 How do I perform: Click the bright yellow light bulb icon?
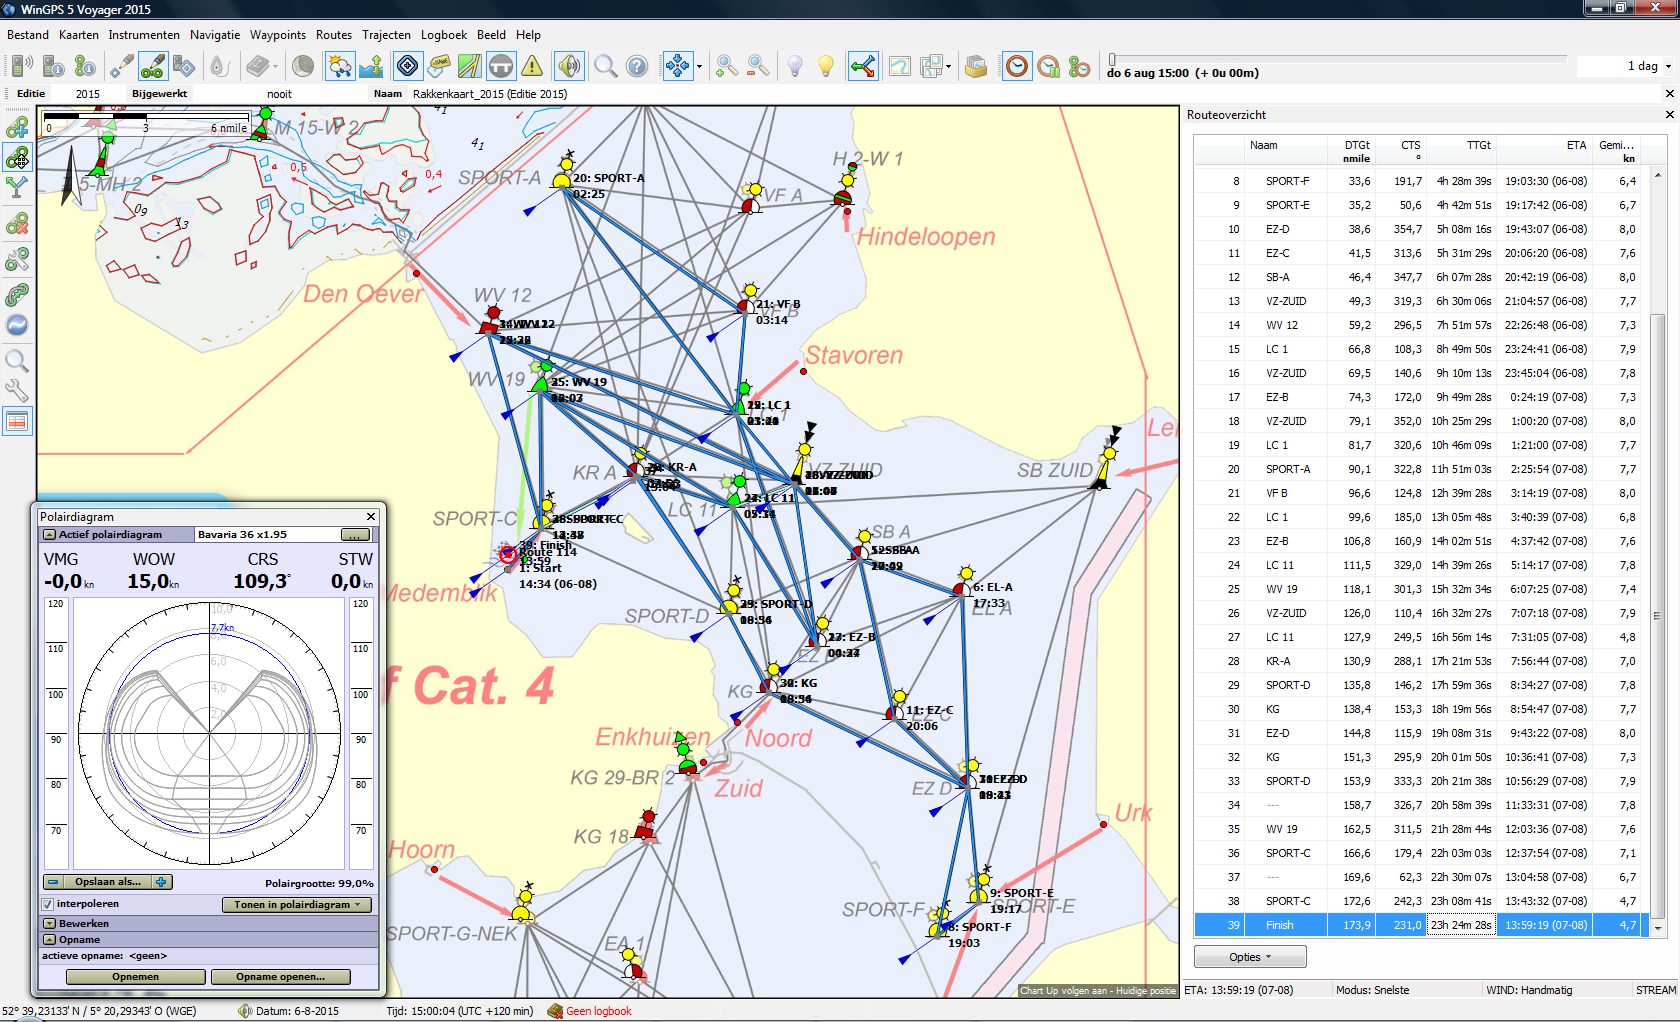[x=826, y=67]
